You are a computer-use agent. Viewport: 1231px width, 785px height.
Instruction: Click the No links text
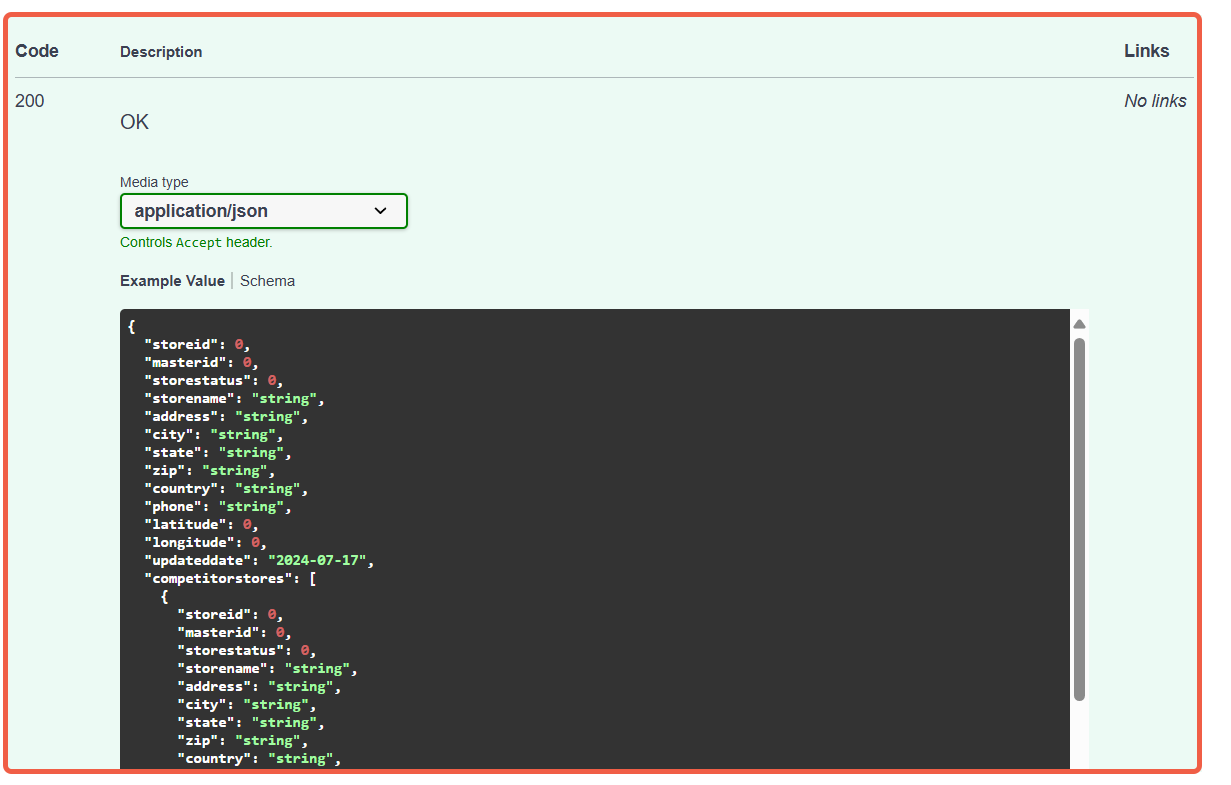1155,101
